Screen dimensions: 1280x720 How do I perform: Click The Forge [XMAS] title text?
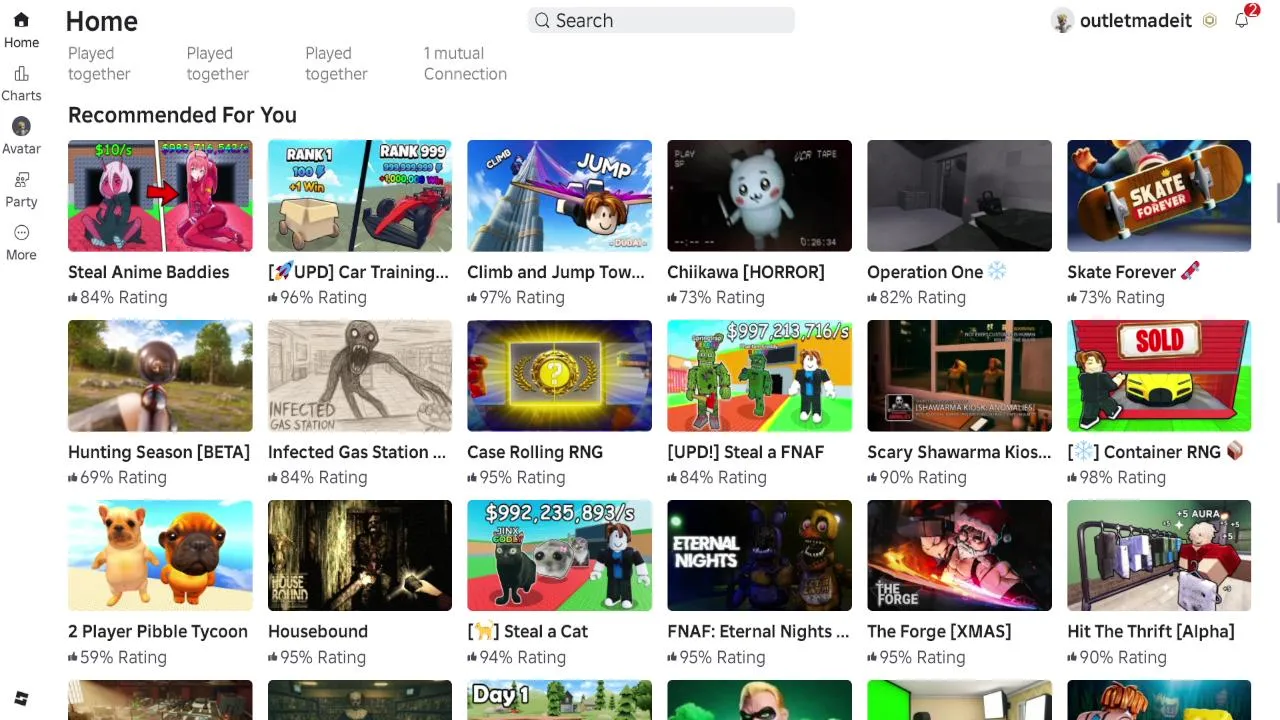tap(939, 632)
